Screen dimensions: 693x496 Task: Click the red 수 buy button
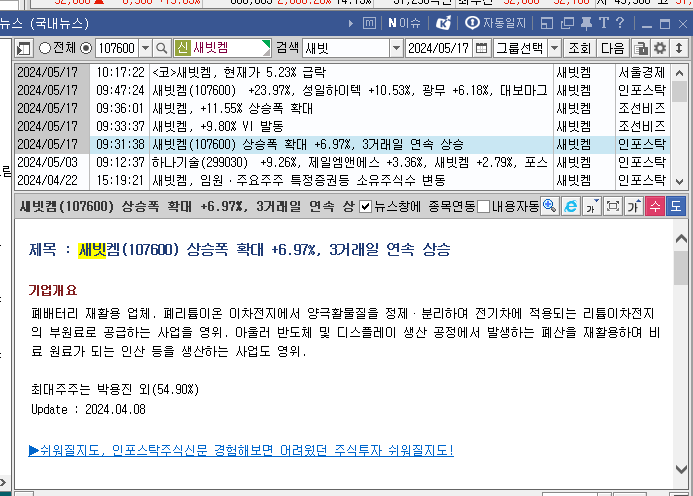pos(655,206)
